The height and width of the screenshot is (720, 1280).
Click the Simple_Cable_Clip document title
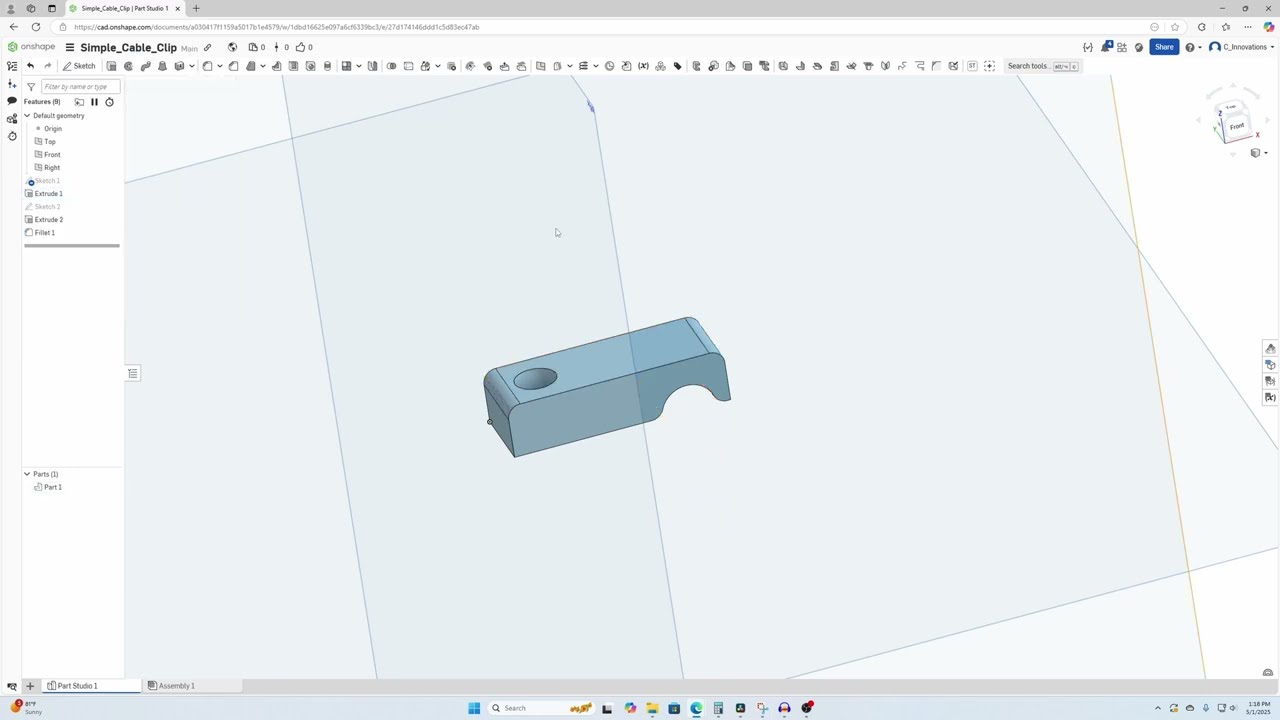(128, 47)
